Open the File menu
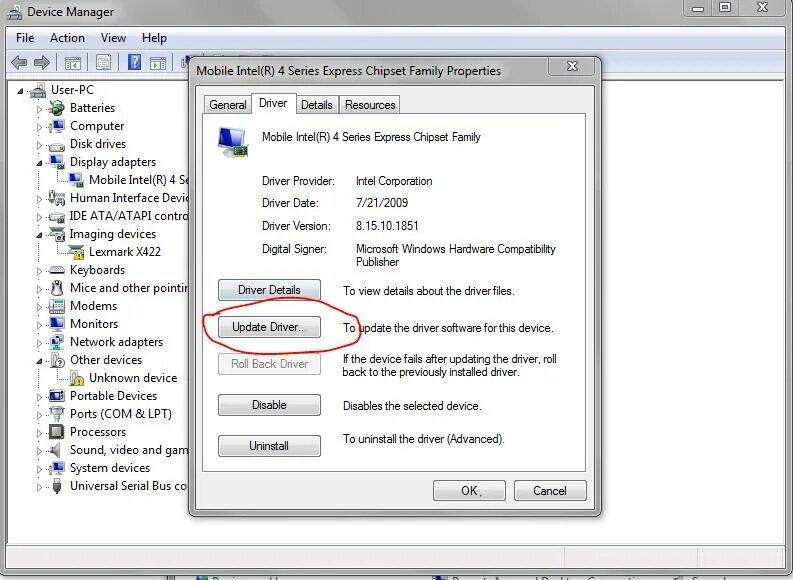Viewport: 793px width, 580px height. 25,38
